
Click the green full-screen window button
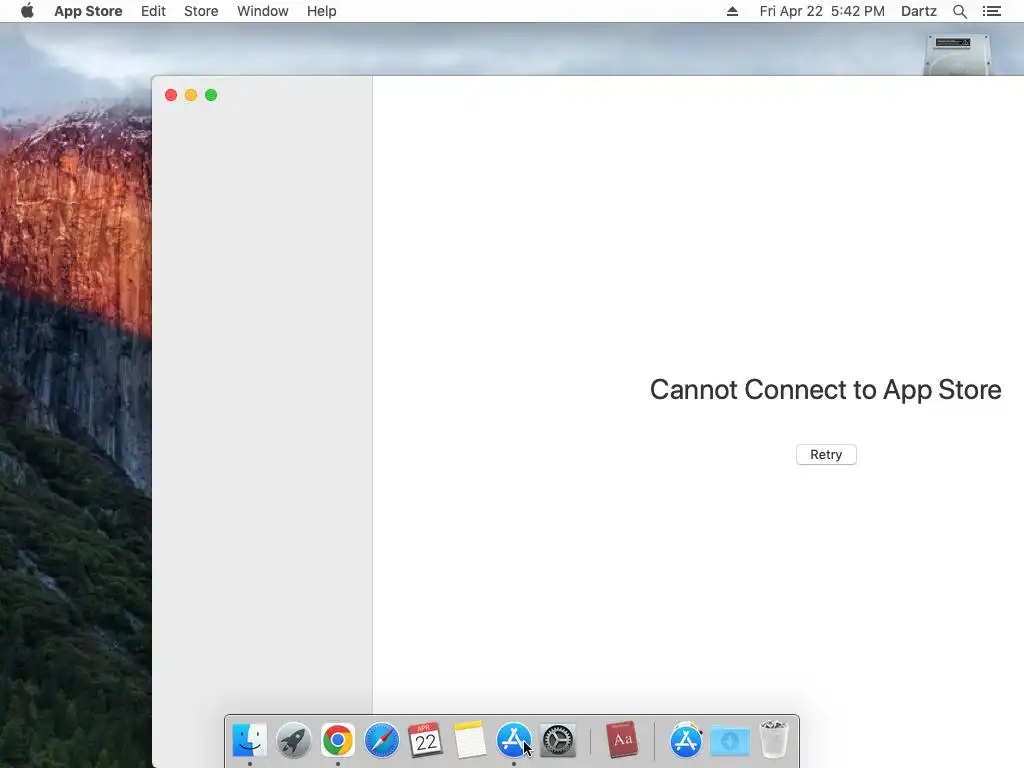pyautogui.click(x=211, y=95)
